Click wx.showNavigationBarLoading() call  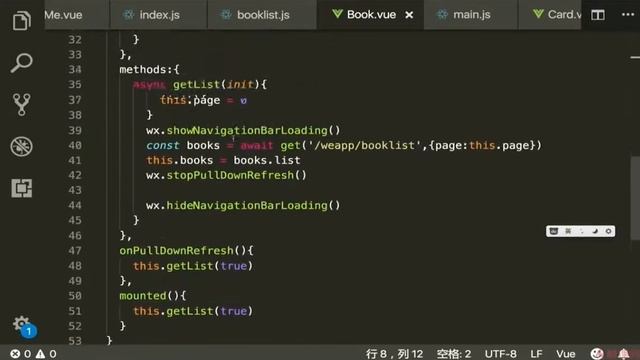pyautogui.click(x=243, y=130)
